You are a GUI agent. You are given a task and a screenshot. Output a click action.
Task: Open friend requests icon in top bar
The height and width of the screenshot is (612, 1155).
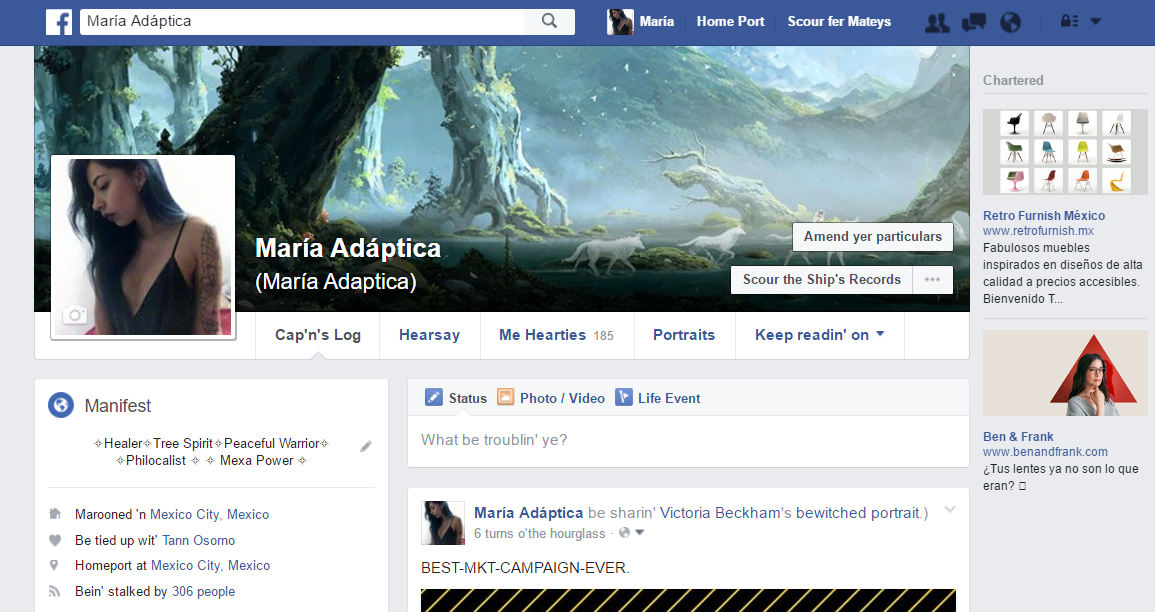937,22
